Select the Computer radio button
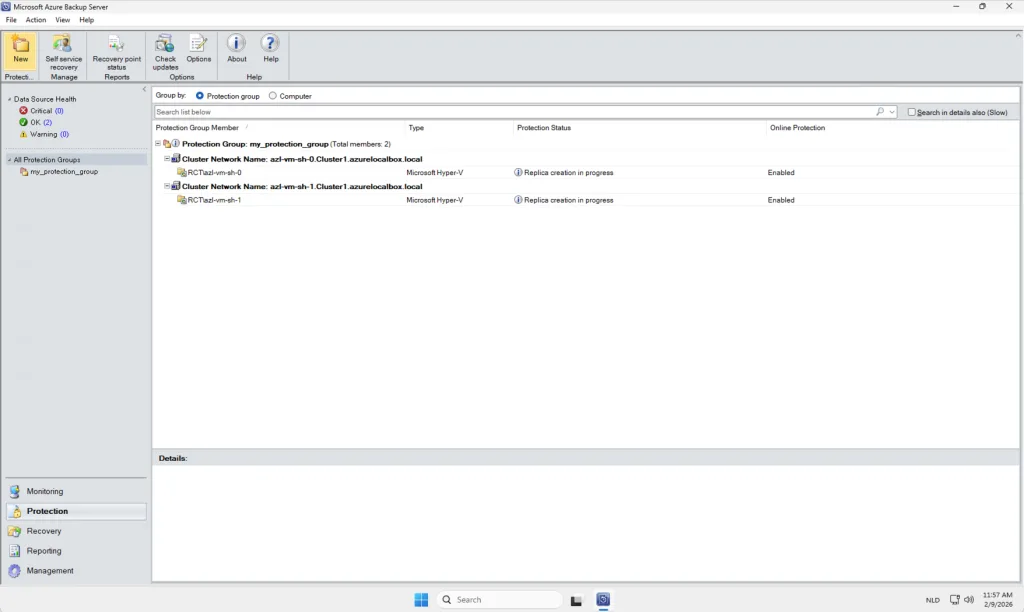1024x612 pixels. pos(273,96)
